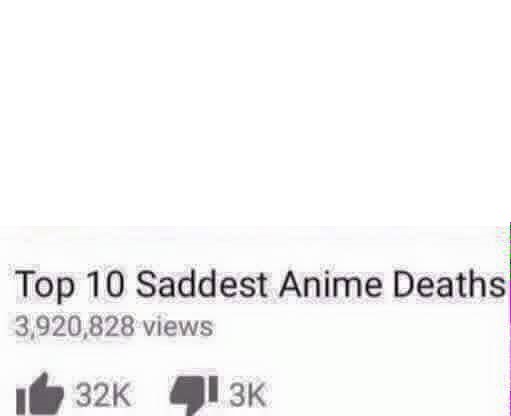Click the number 10 in the video title
511x416 pixels.
106,284
